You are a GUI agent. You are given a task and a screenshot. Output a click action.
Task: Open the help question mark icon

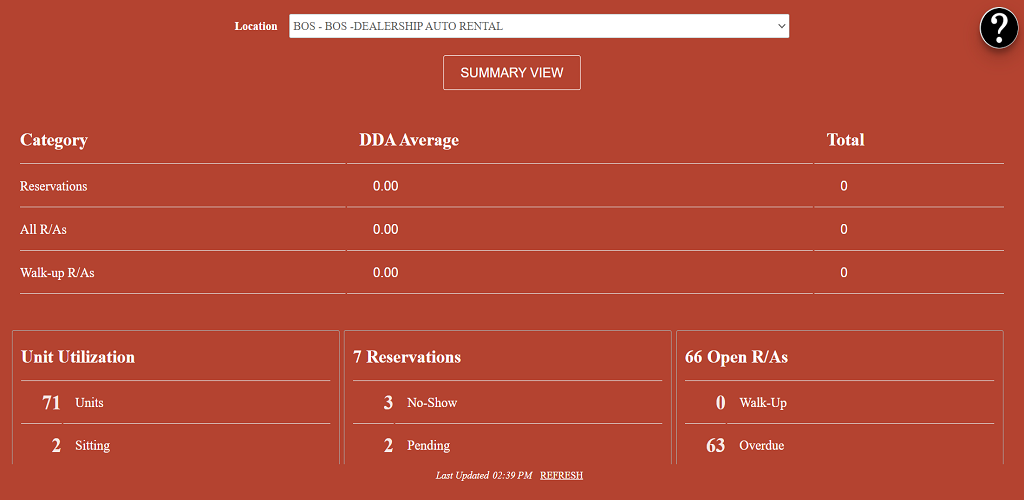click(999, 27)
